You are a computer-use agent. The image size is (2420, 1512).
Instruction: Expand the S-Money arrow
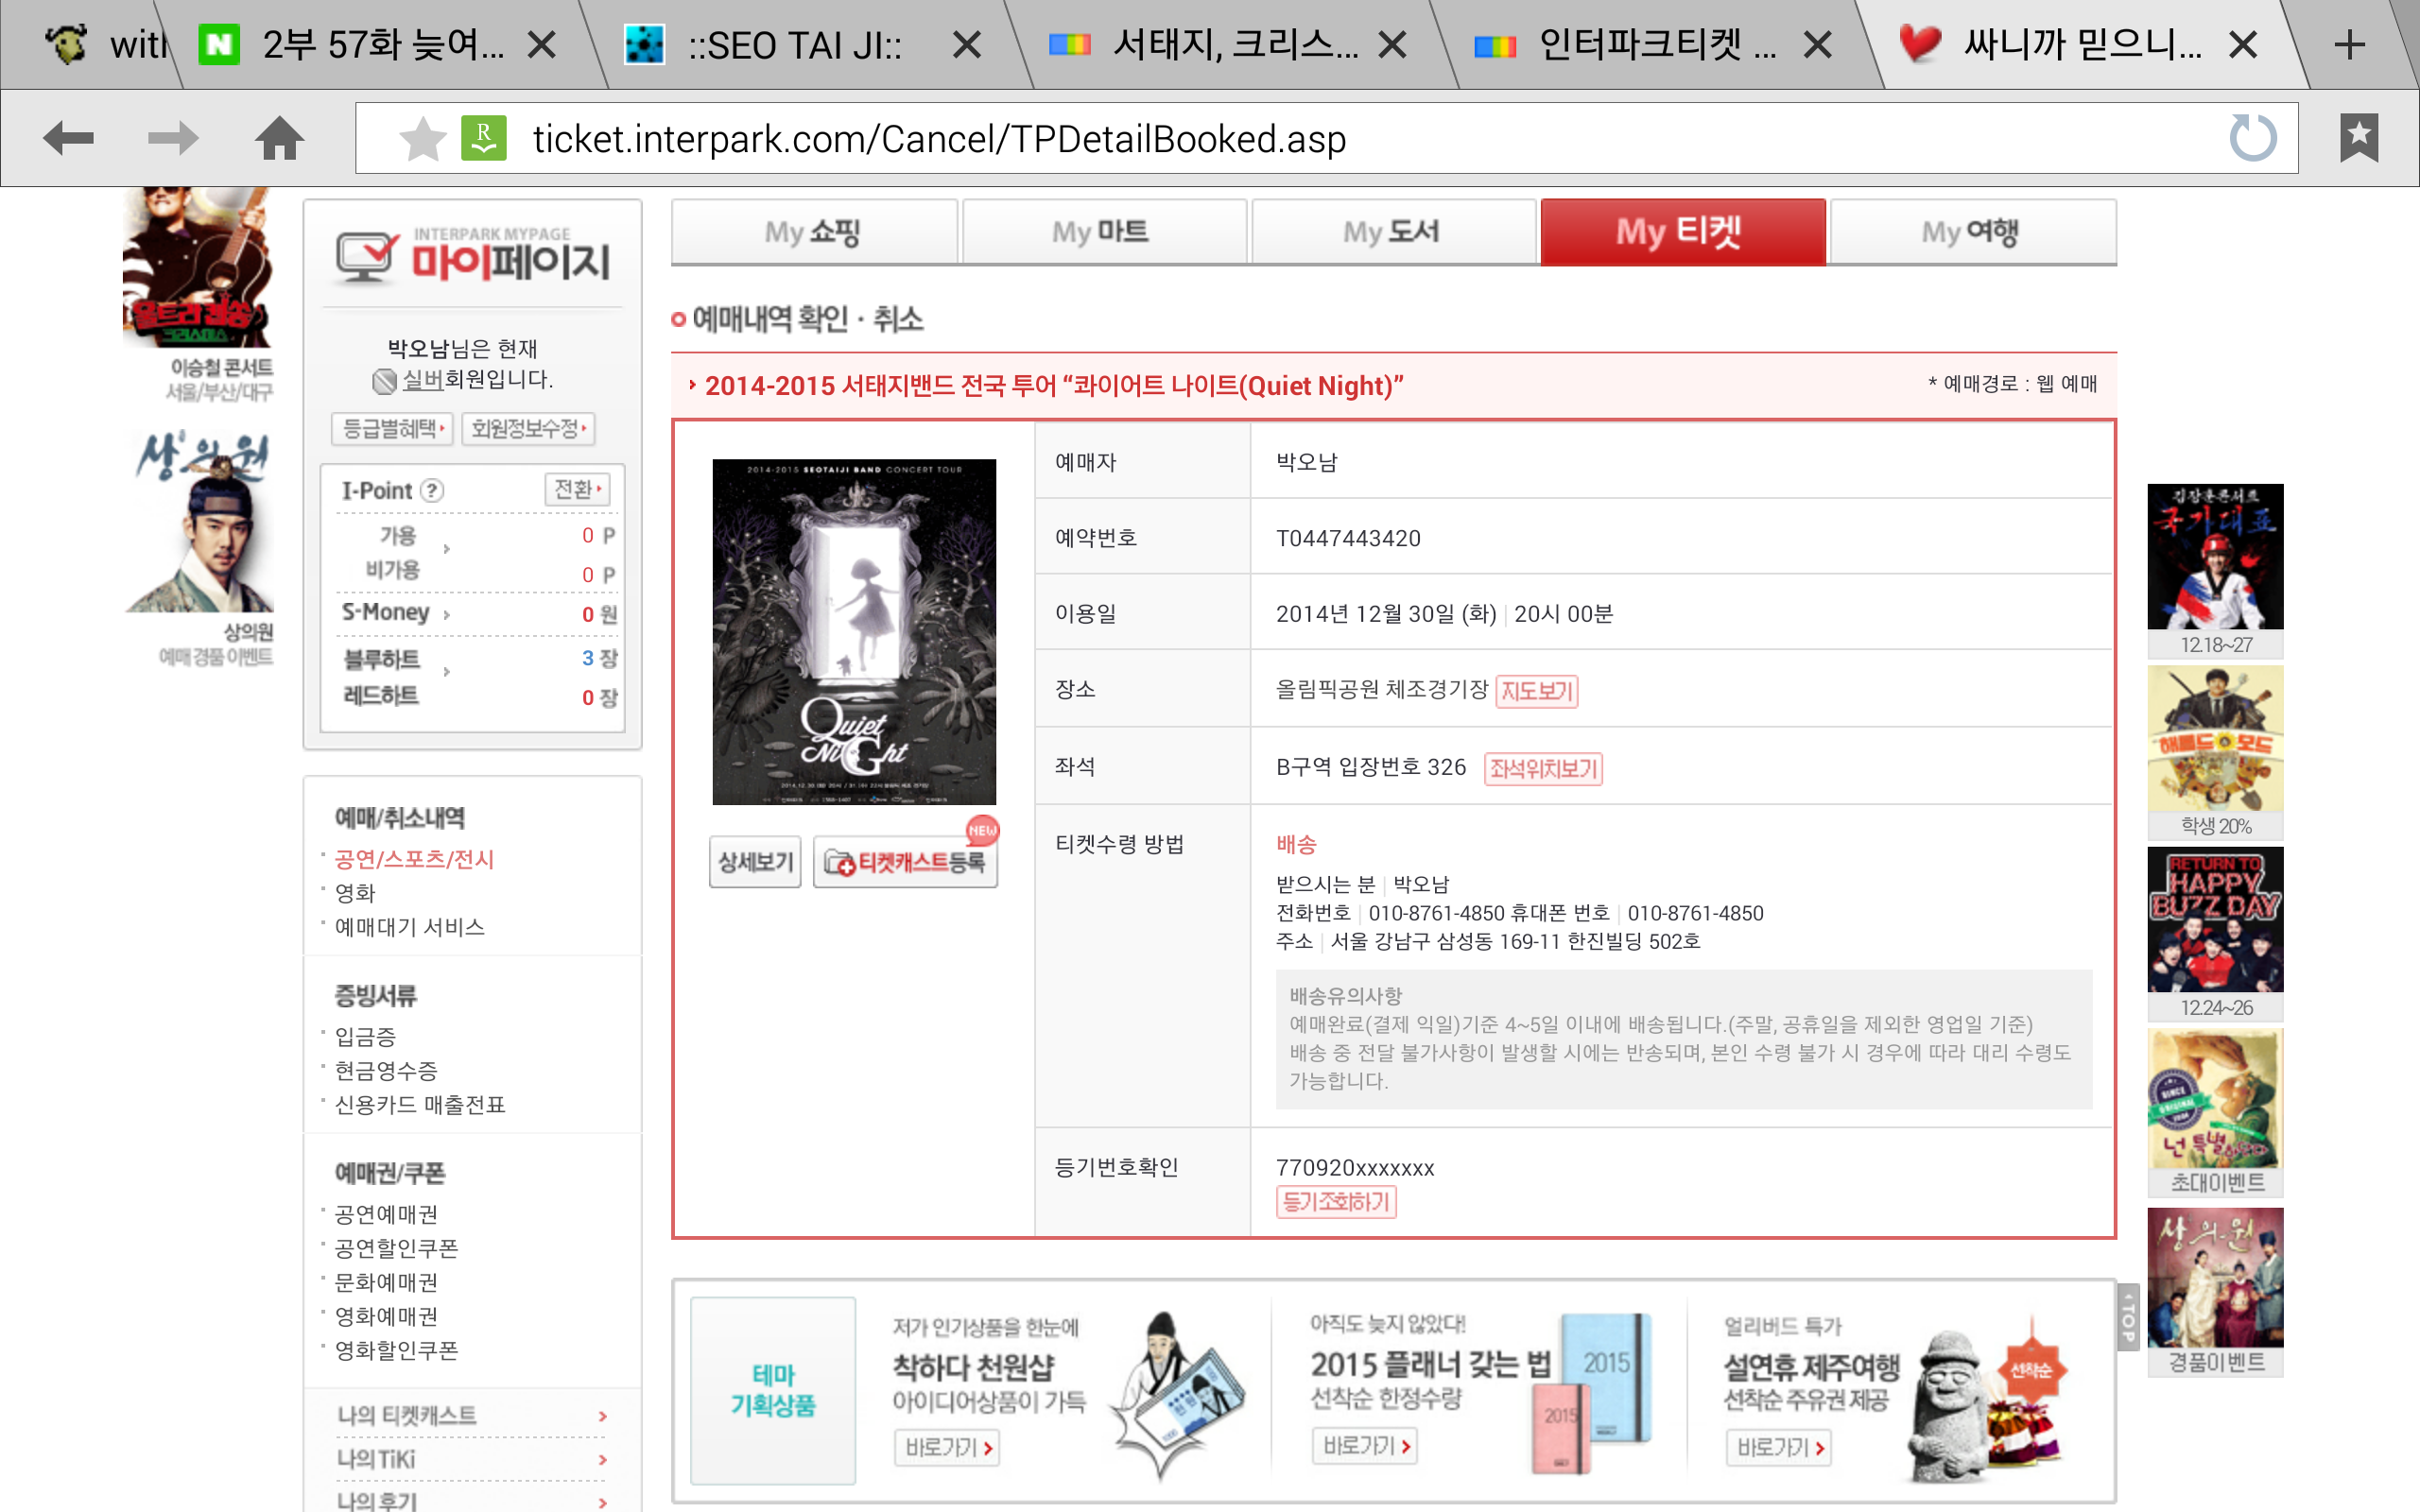(446, 614)
